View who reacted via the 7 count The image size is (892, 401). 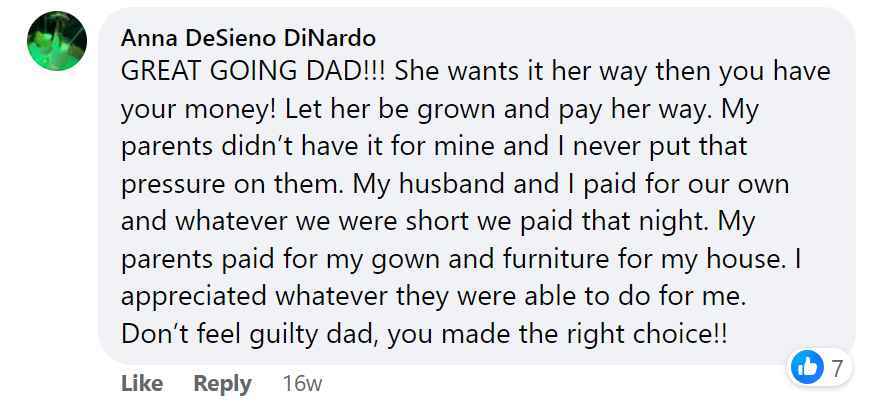[x=836, y=368]
